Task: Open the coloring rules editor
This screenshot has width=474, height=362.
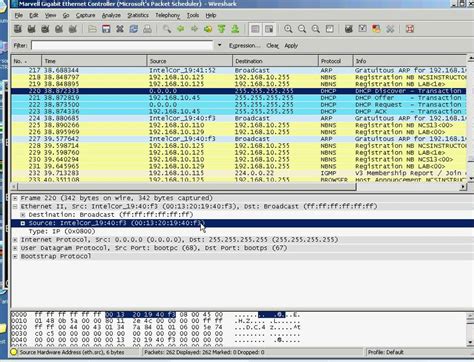Action: click(x=376, y=29)
